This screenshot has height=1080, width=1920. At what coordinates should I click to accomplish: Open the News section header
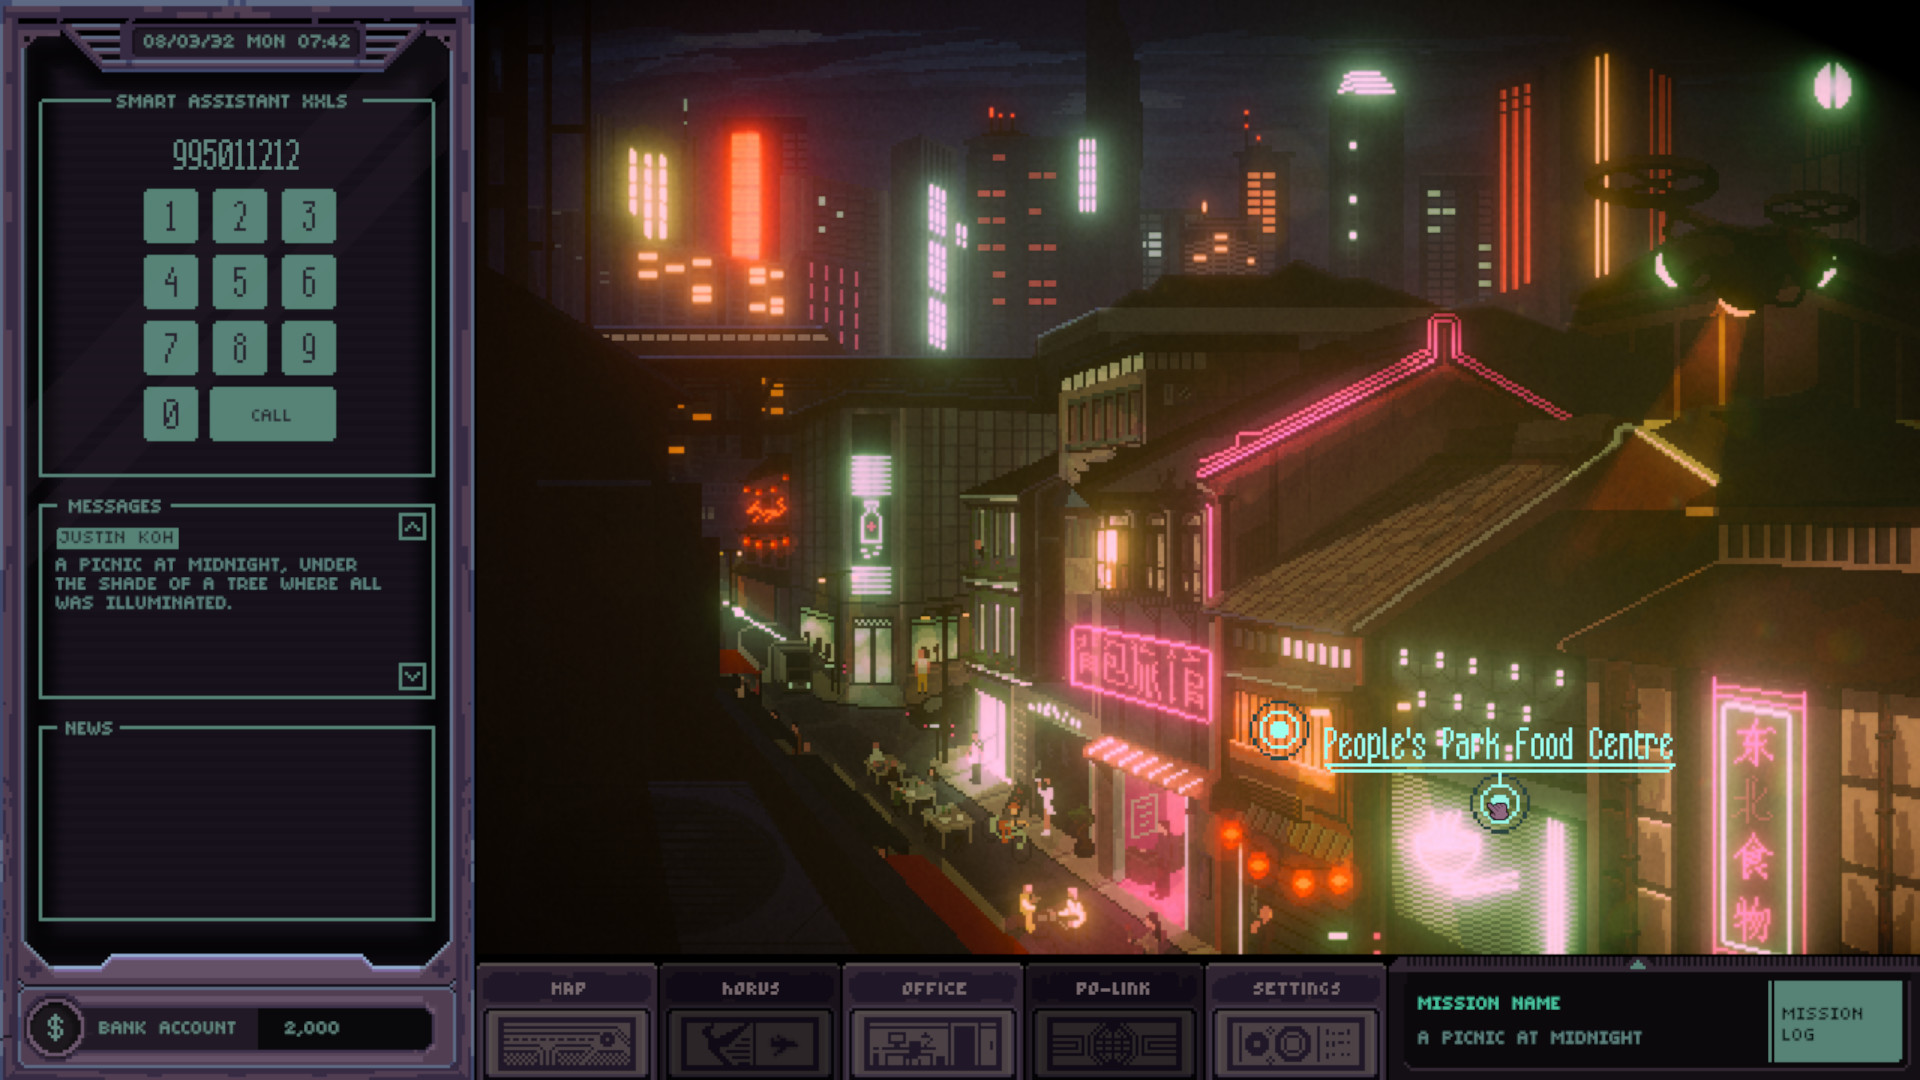pyautogui.click(x=90, y=729)
